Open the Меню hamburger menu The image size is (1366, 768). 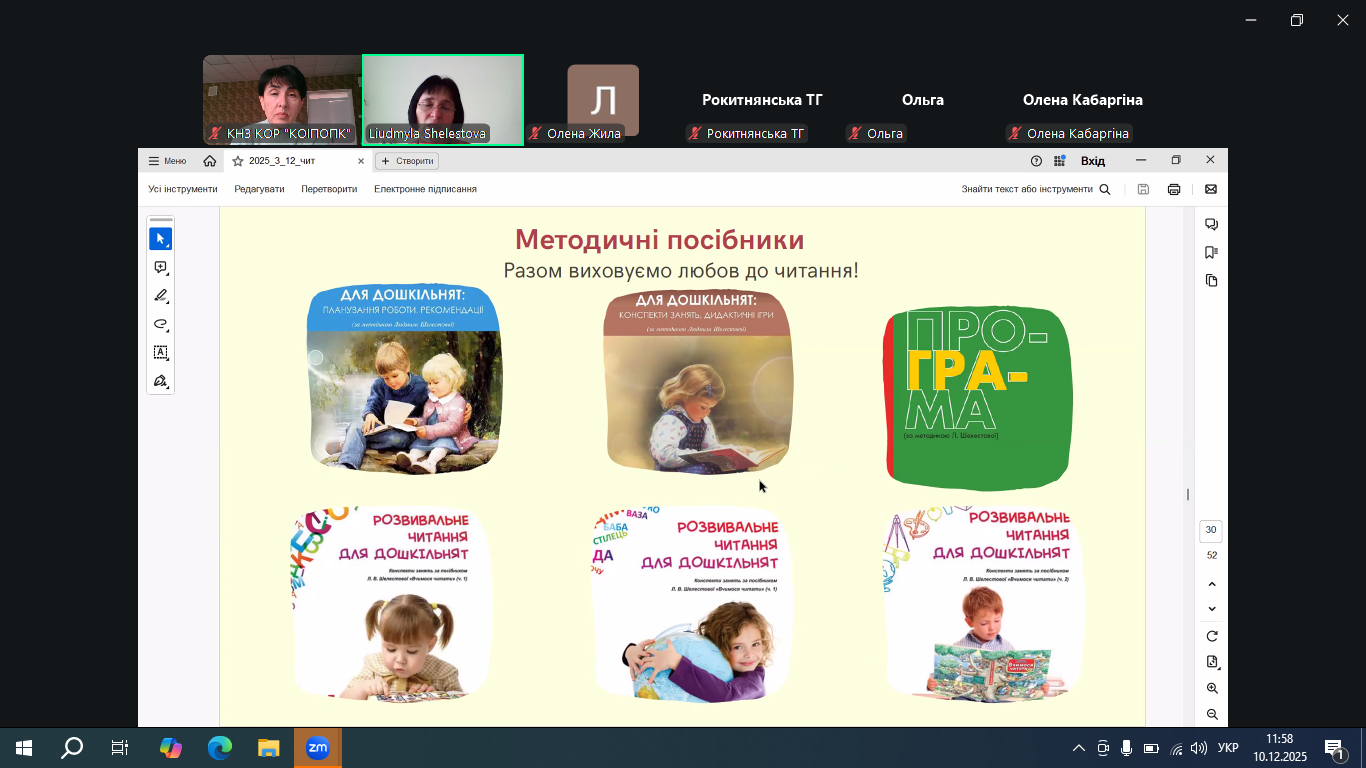[167, 161]
